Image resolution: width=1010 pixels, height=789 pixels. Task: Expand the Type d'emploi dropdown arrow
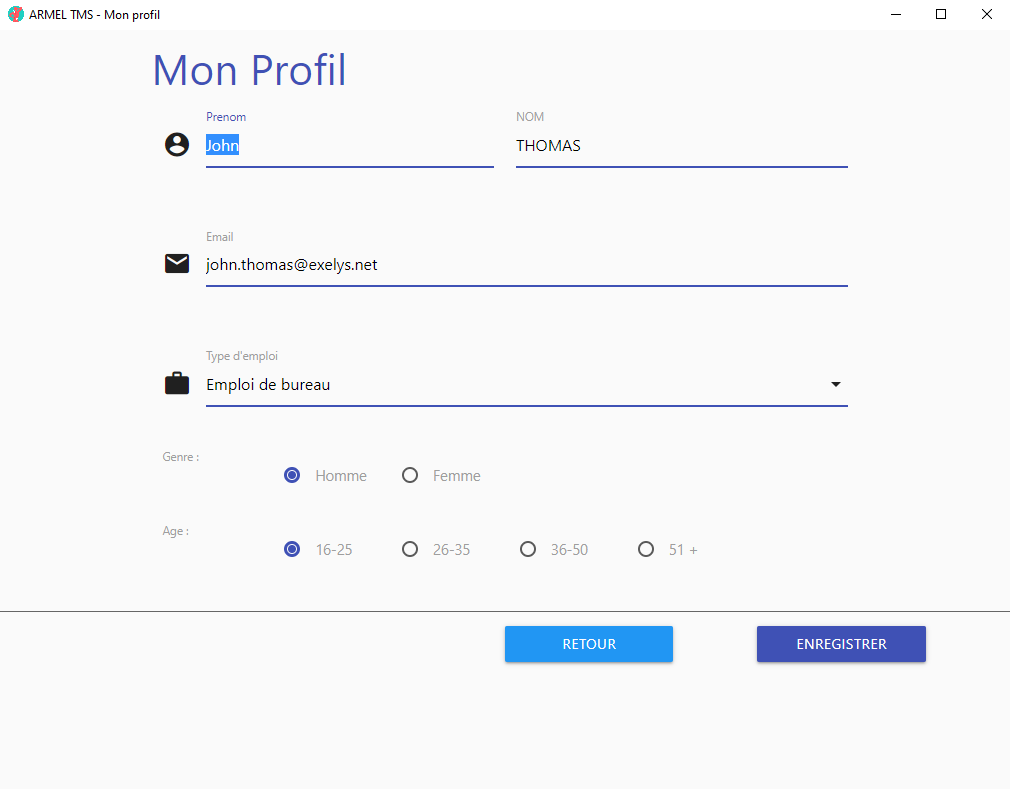836,385
